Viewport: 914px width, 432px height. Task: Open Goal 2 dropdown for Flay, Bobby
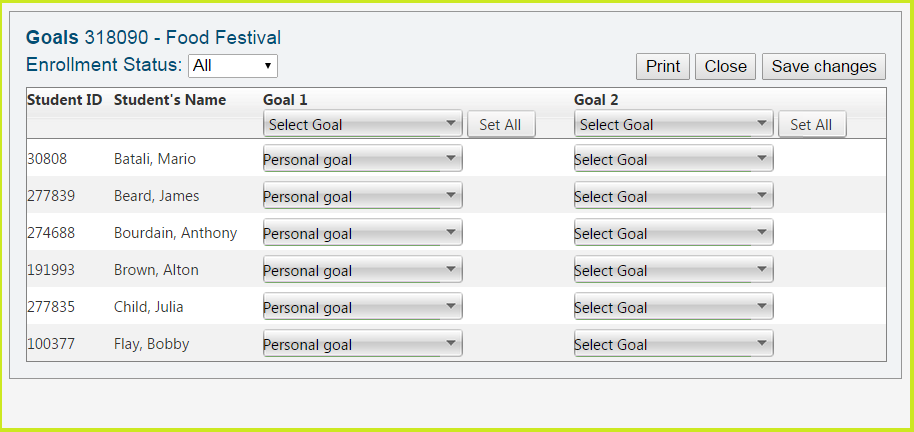pyautogui.click(x=673, y=345)
